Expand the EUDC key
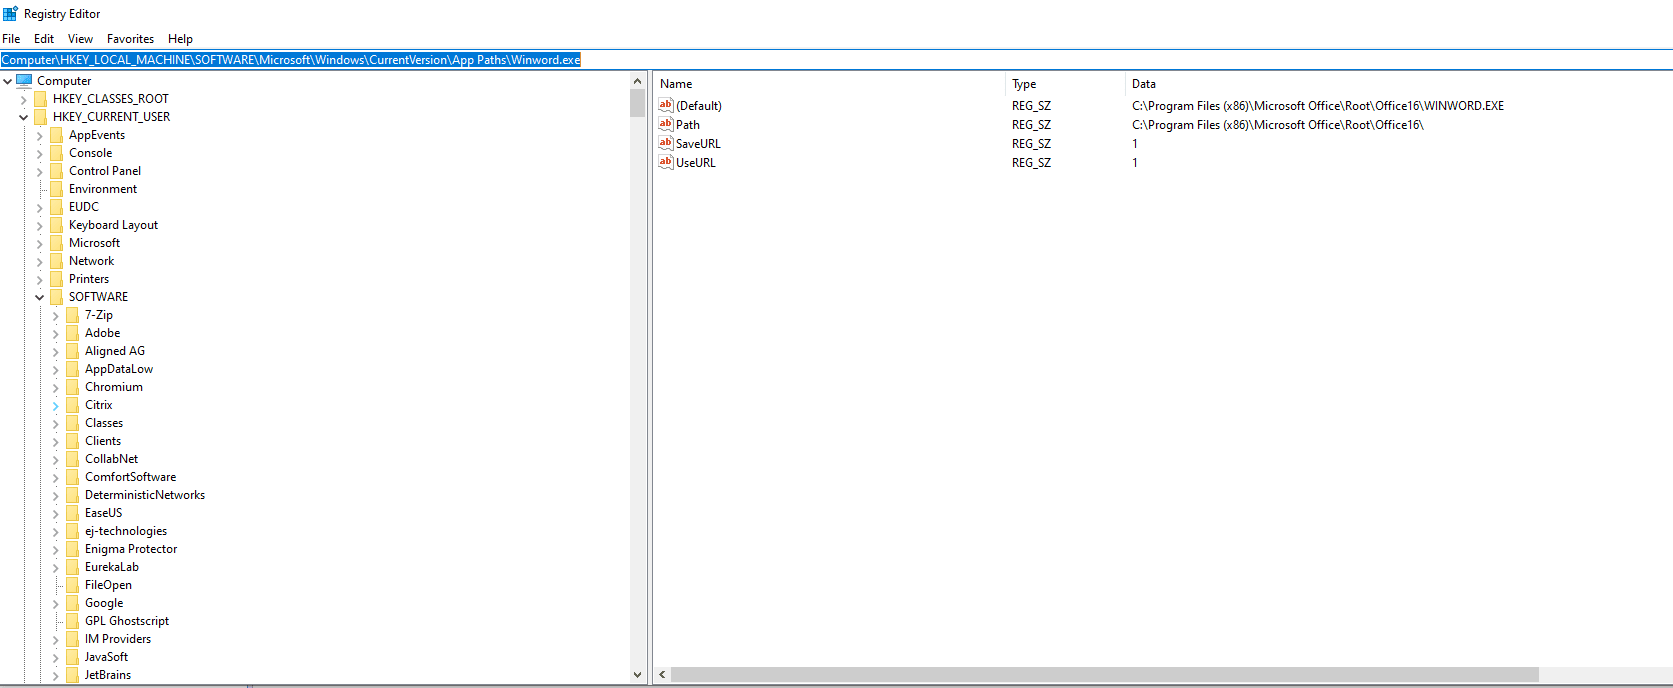Viewport: 1673px width, 688px height. tap(40, 207)
